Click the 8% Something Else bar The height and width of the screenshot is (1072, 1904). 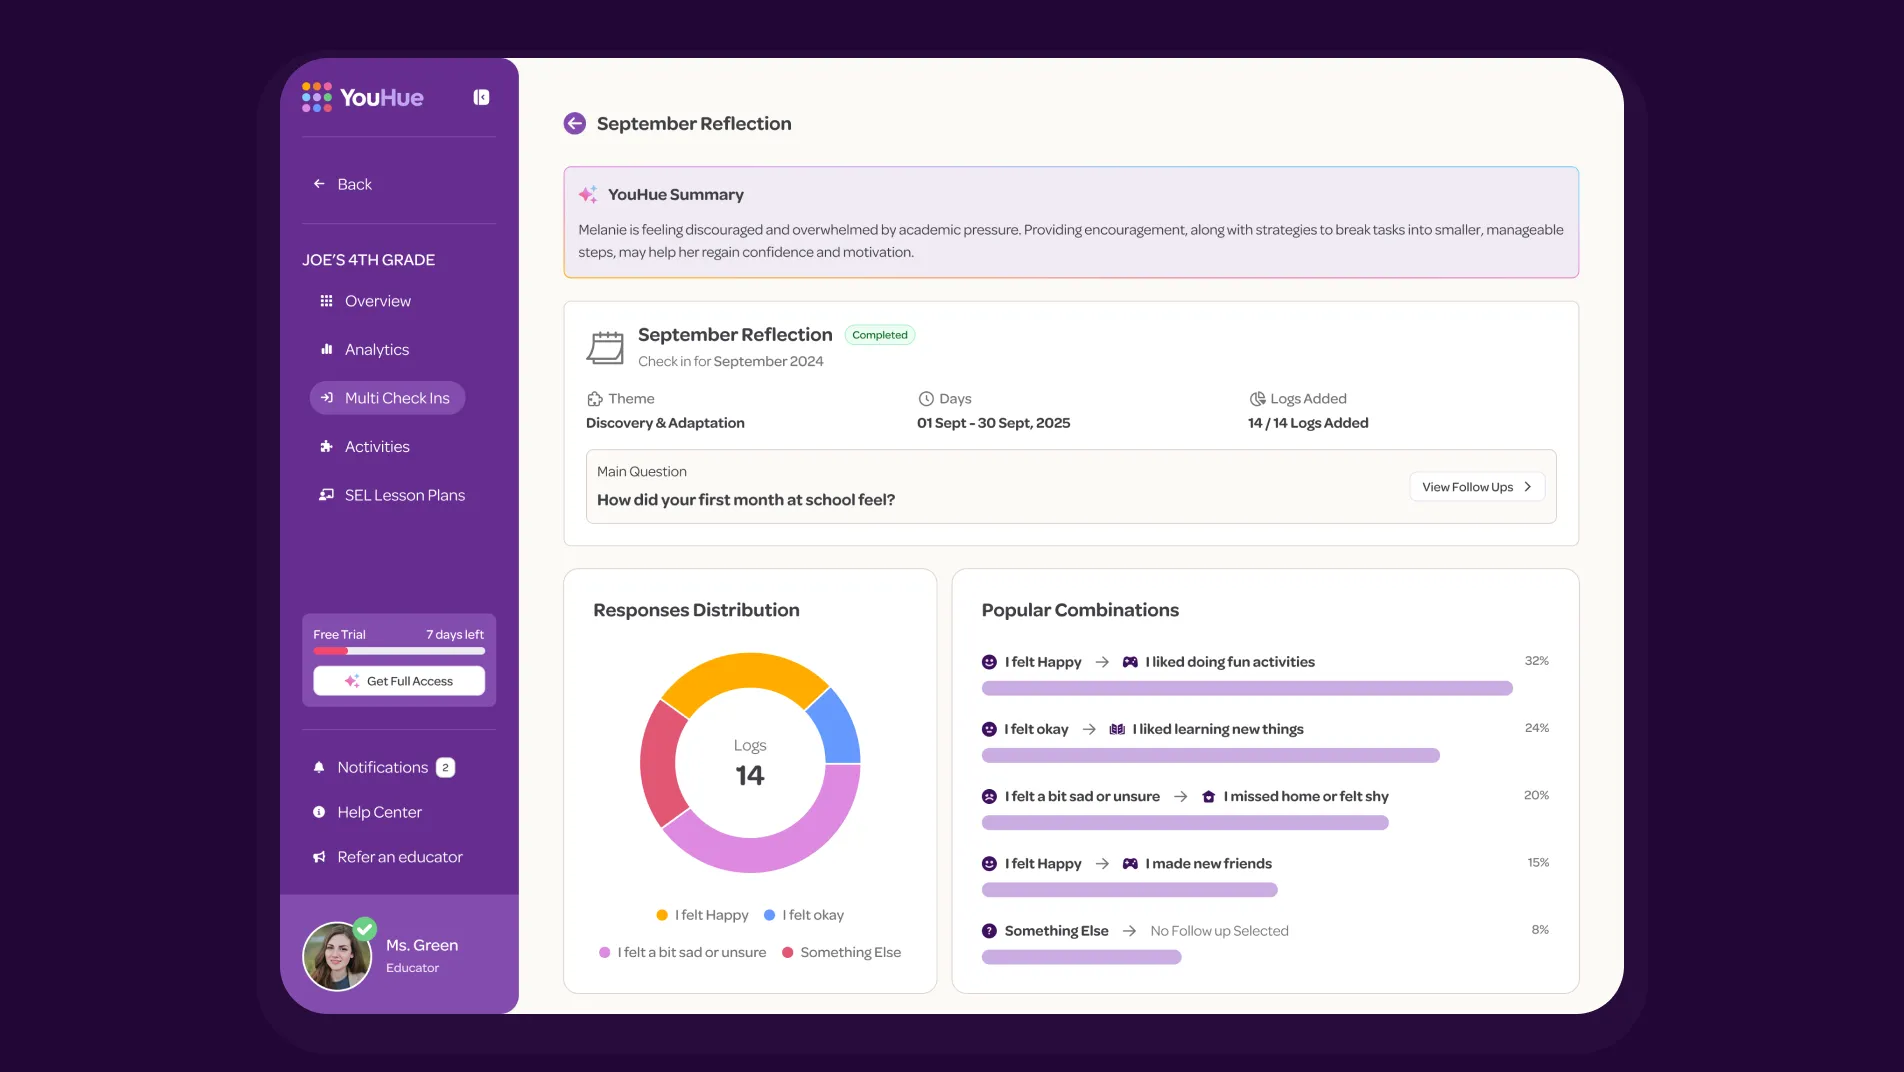(1081, 957)
